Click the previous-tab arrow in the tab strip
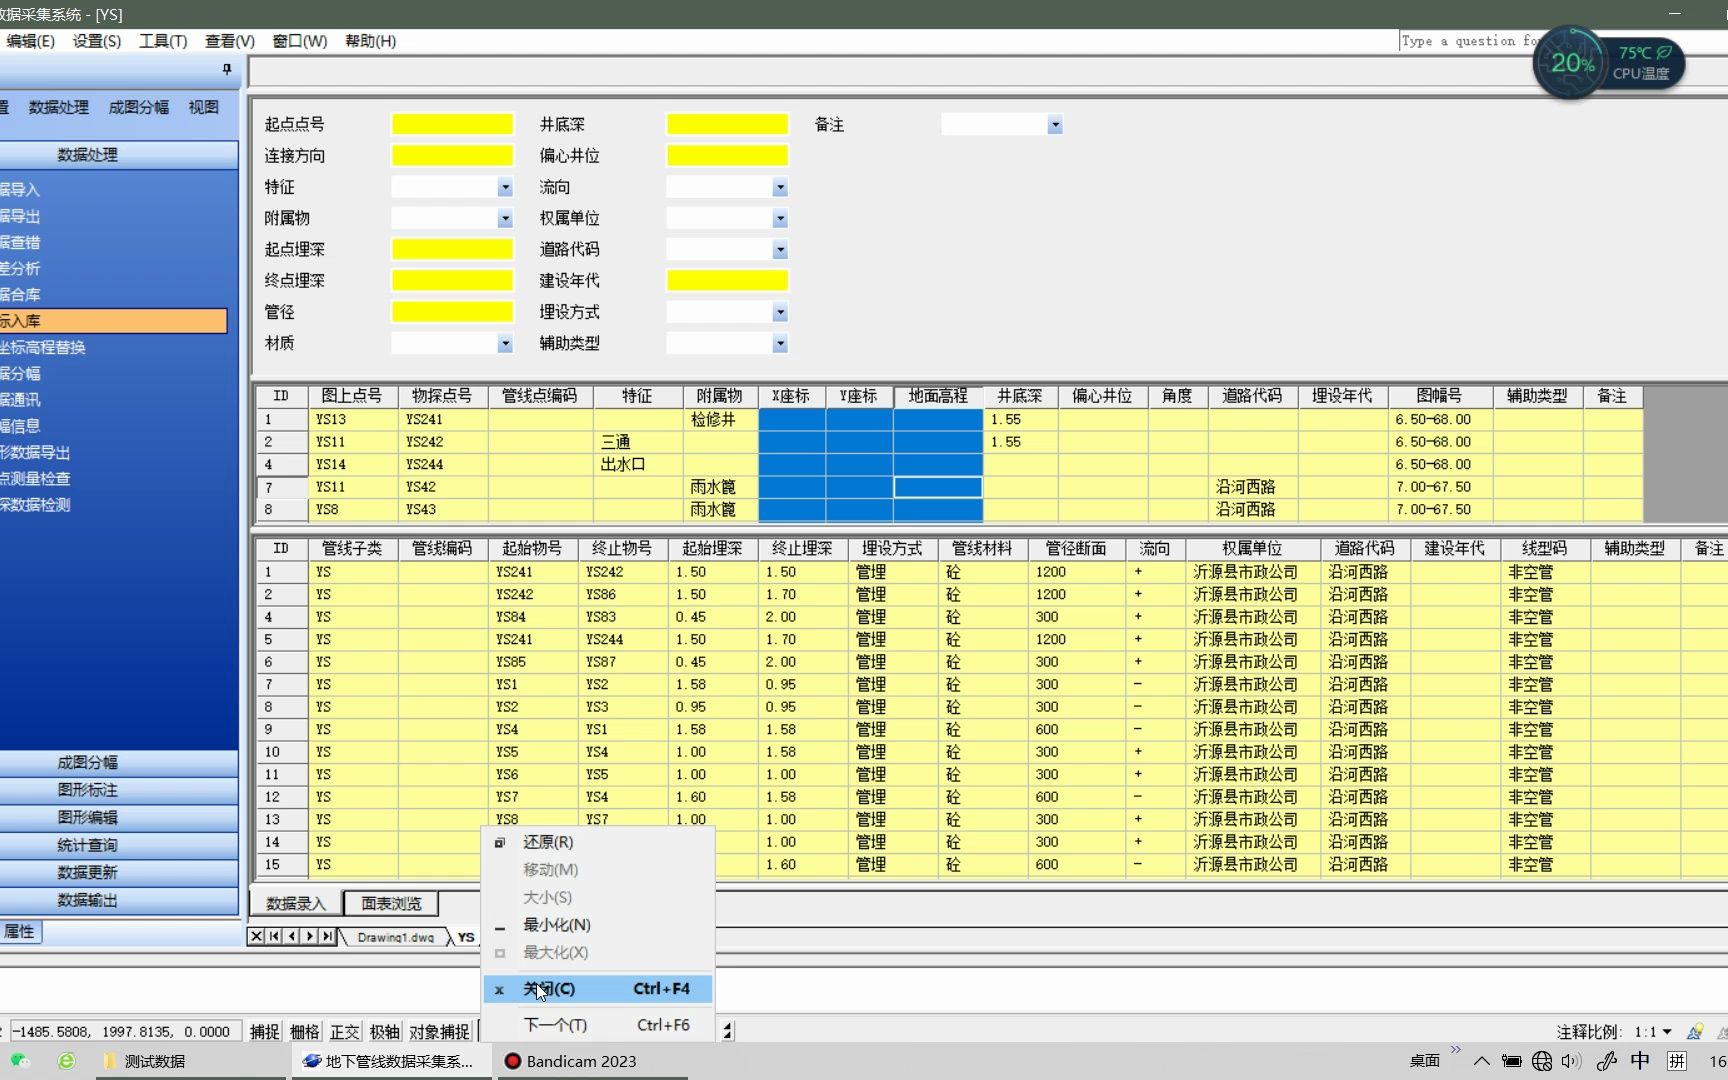 click(x=291, y=937)
